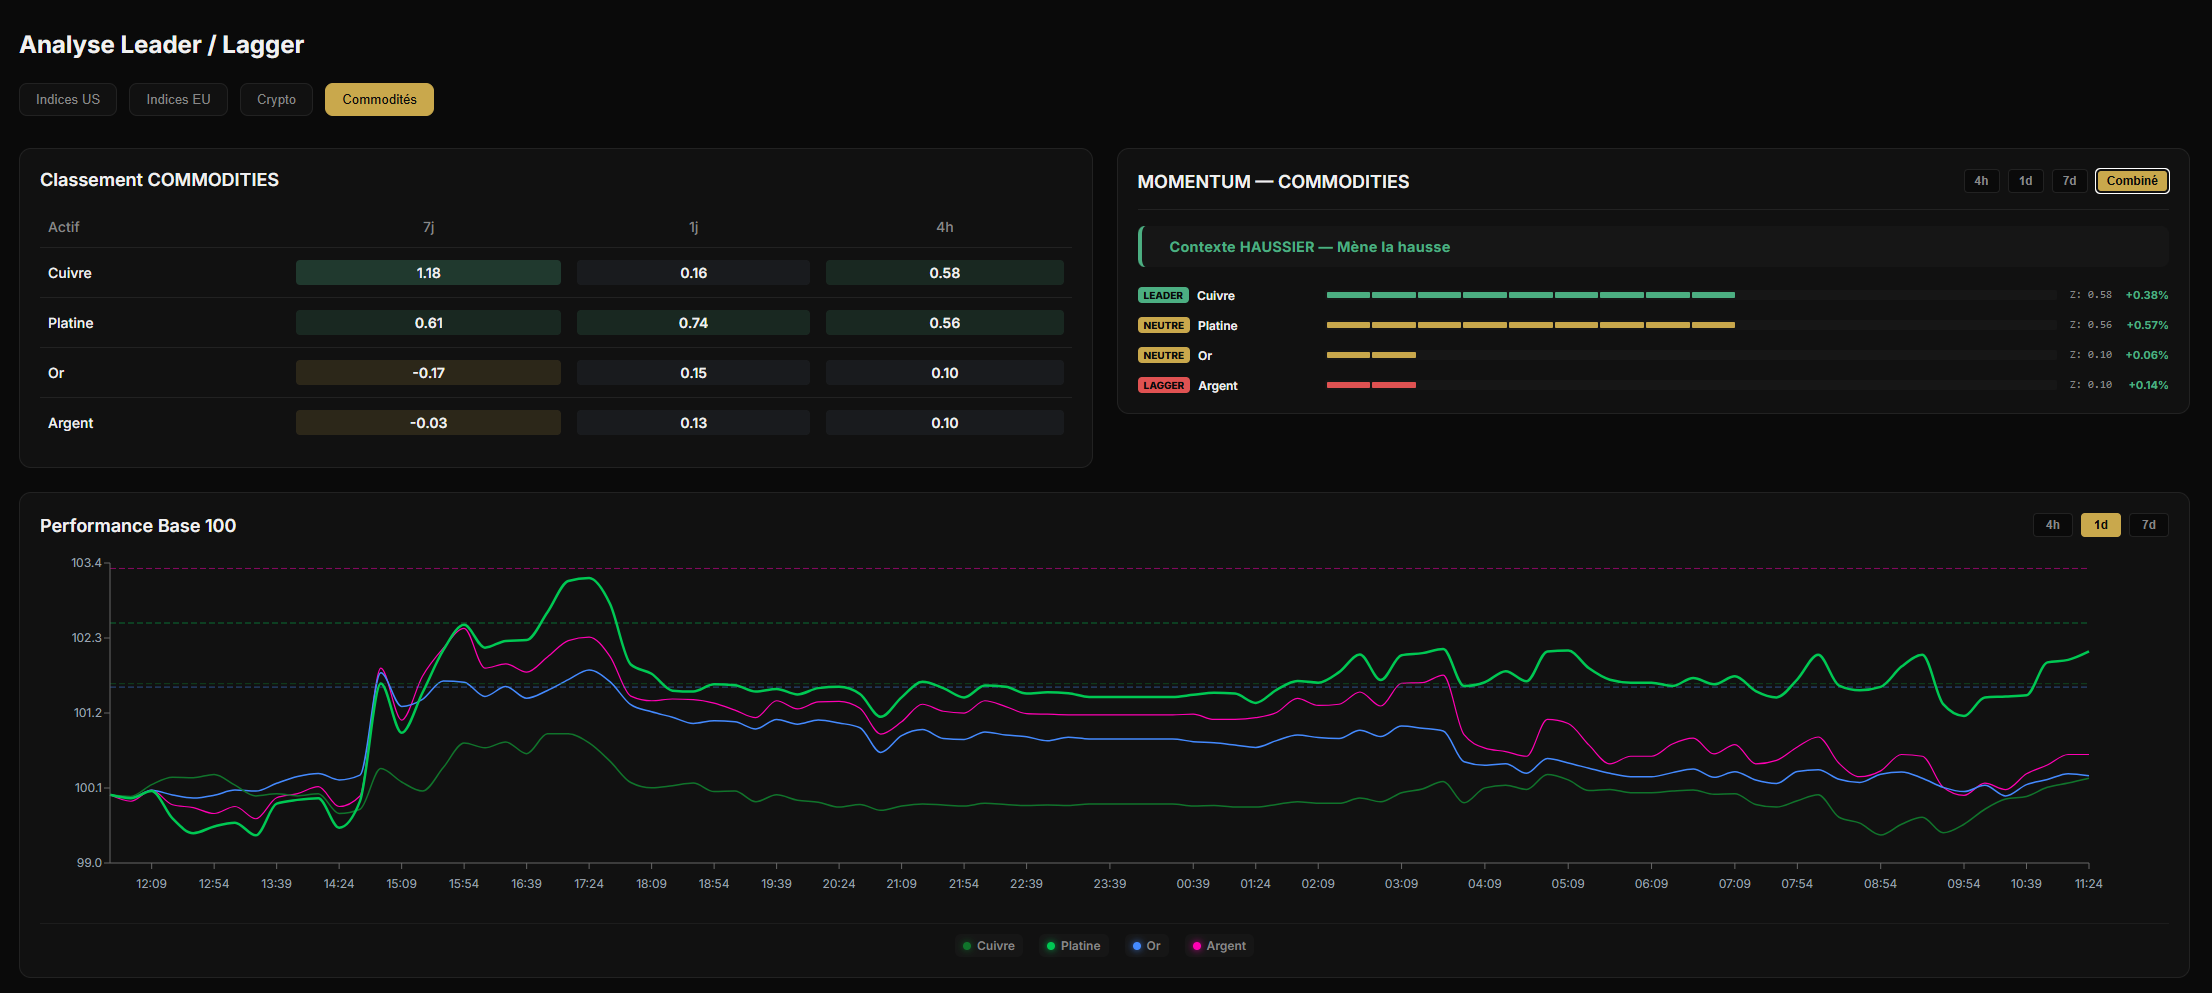Toggle Argent series in chart legend

click(1219, 946)
